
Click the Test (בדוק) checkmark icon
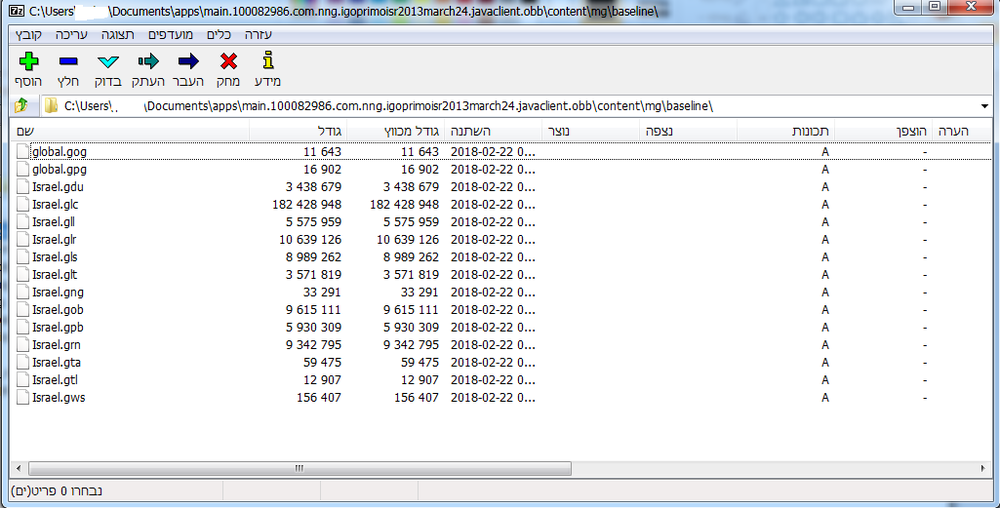coord(108,61)
